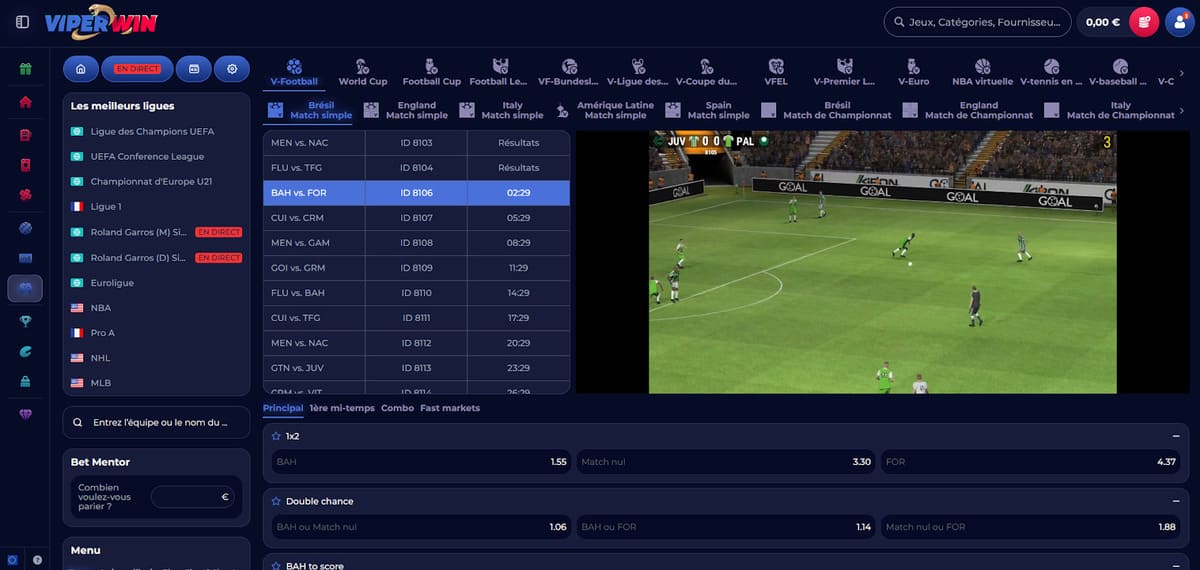The height and width of the screenshot is (570, 1200).
Task: Favorite the Double chance market star
Action: [276, 501]
